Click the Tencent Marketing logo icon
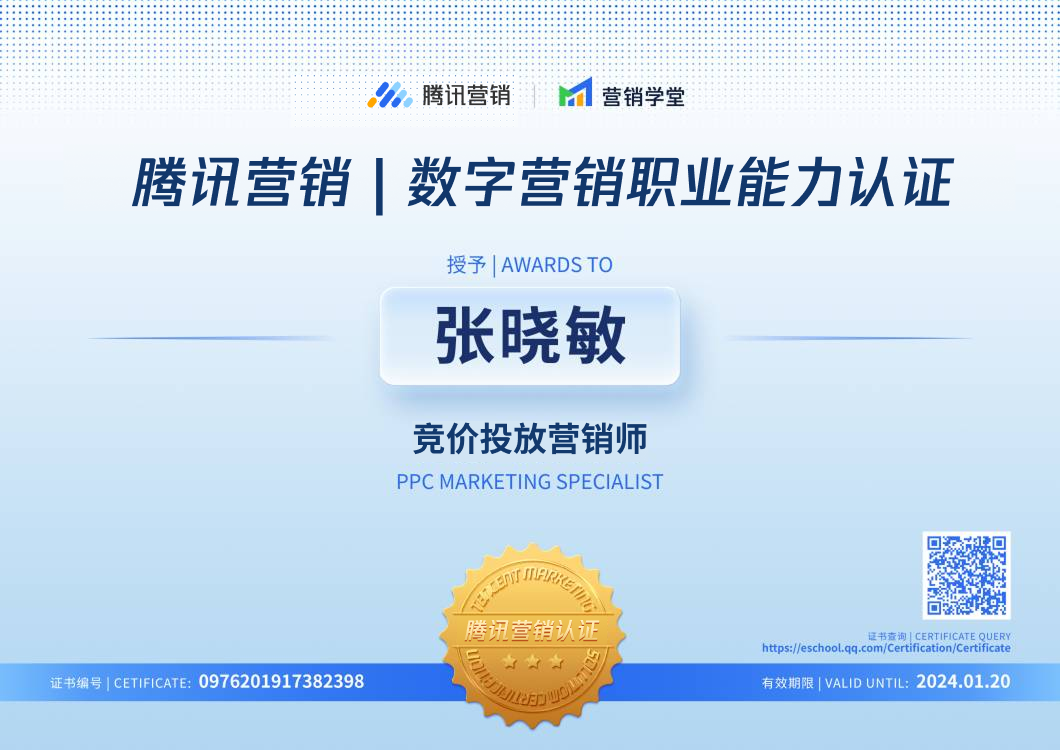Image resolution: width=1060 pixels, height=750 pixels. [x=390, y=95]
